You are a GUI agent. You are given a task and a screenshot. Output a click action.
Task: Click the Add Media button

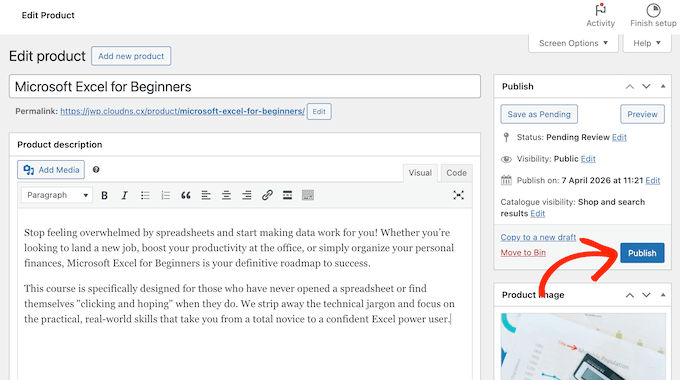pos(51,170)
